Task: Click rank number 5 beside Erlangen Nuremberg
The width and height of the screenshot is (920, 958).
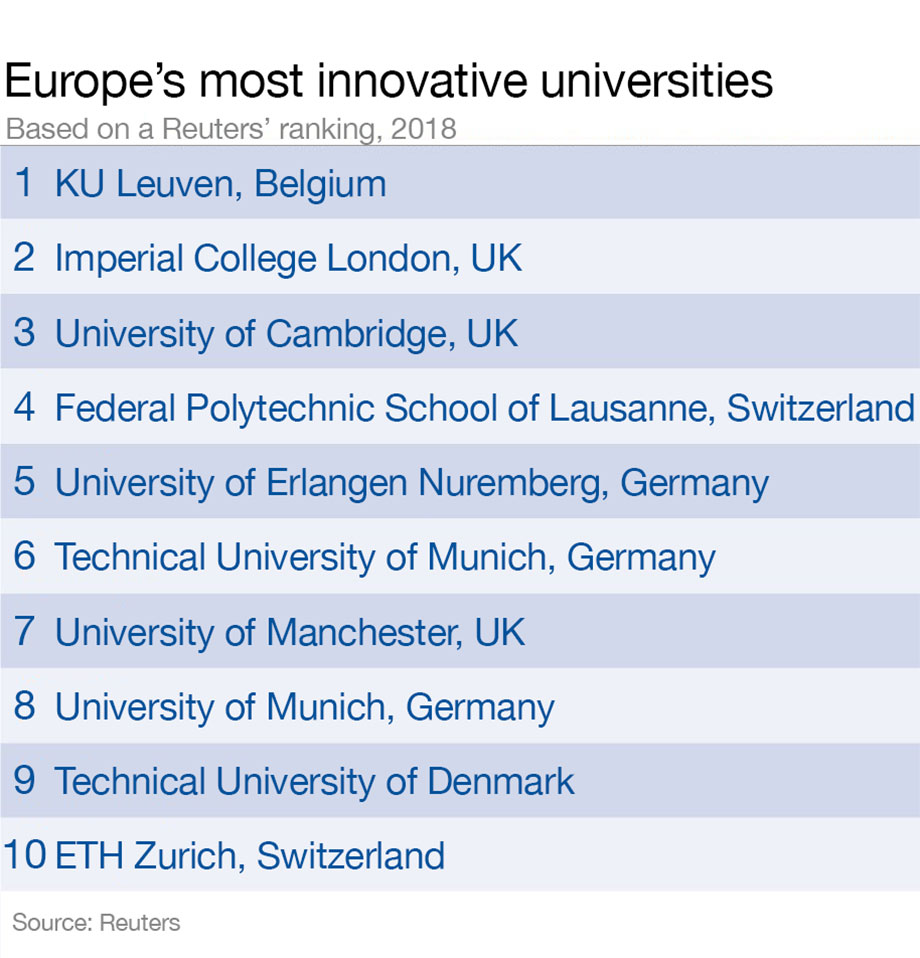Action: pyautogui.click(x=24, y=483)
